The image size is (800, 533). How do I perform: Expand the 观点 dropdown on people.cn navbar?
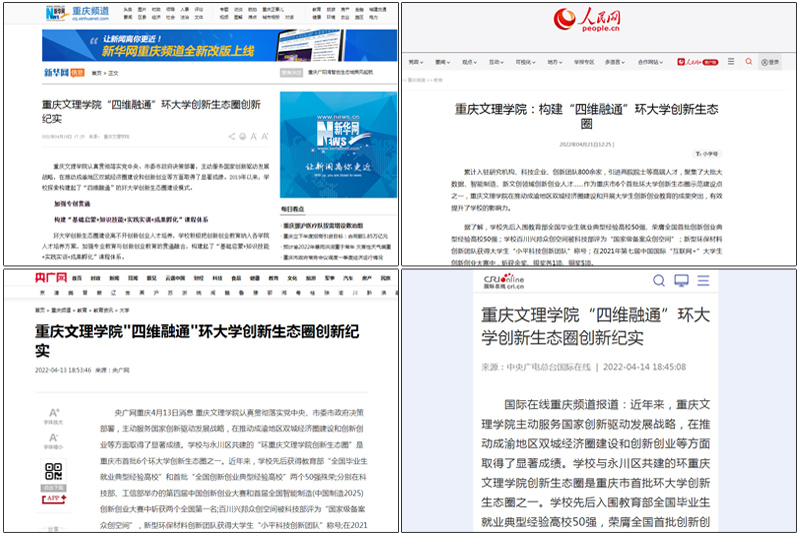coord(469,61)
